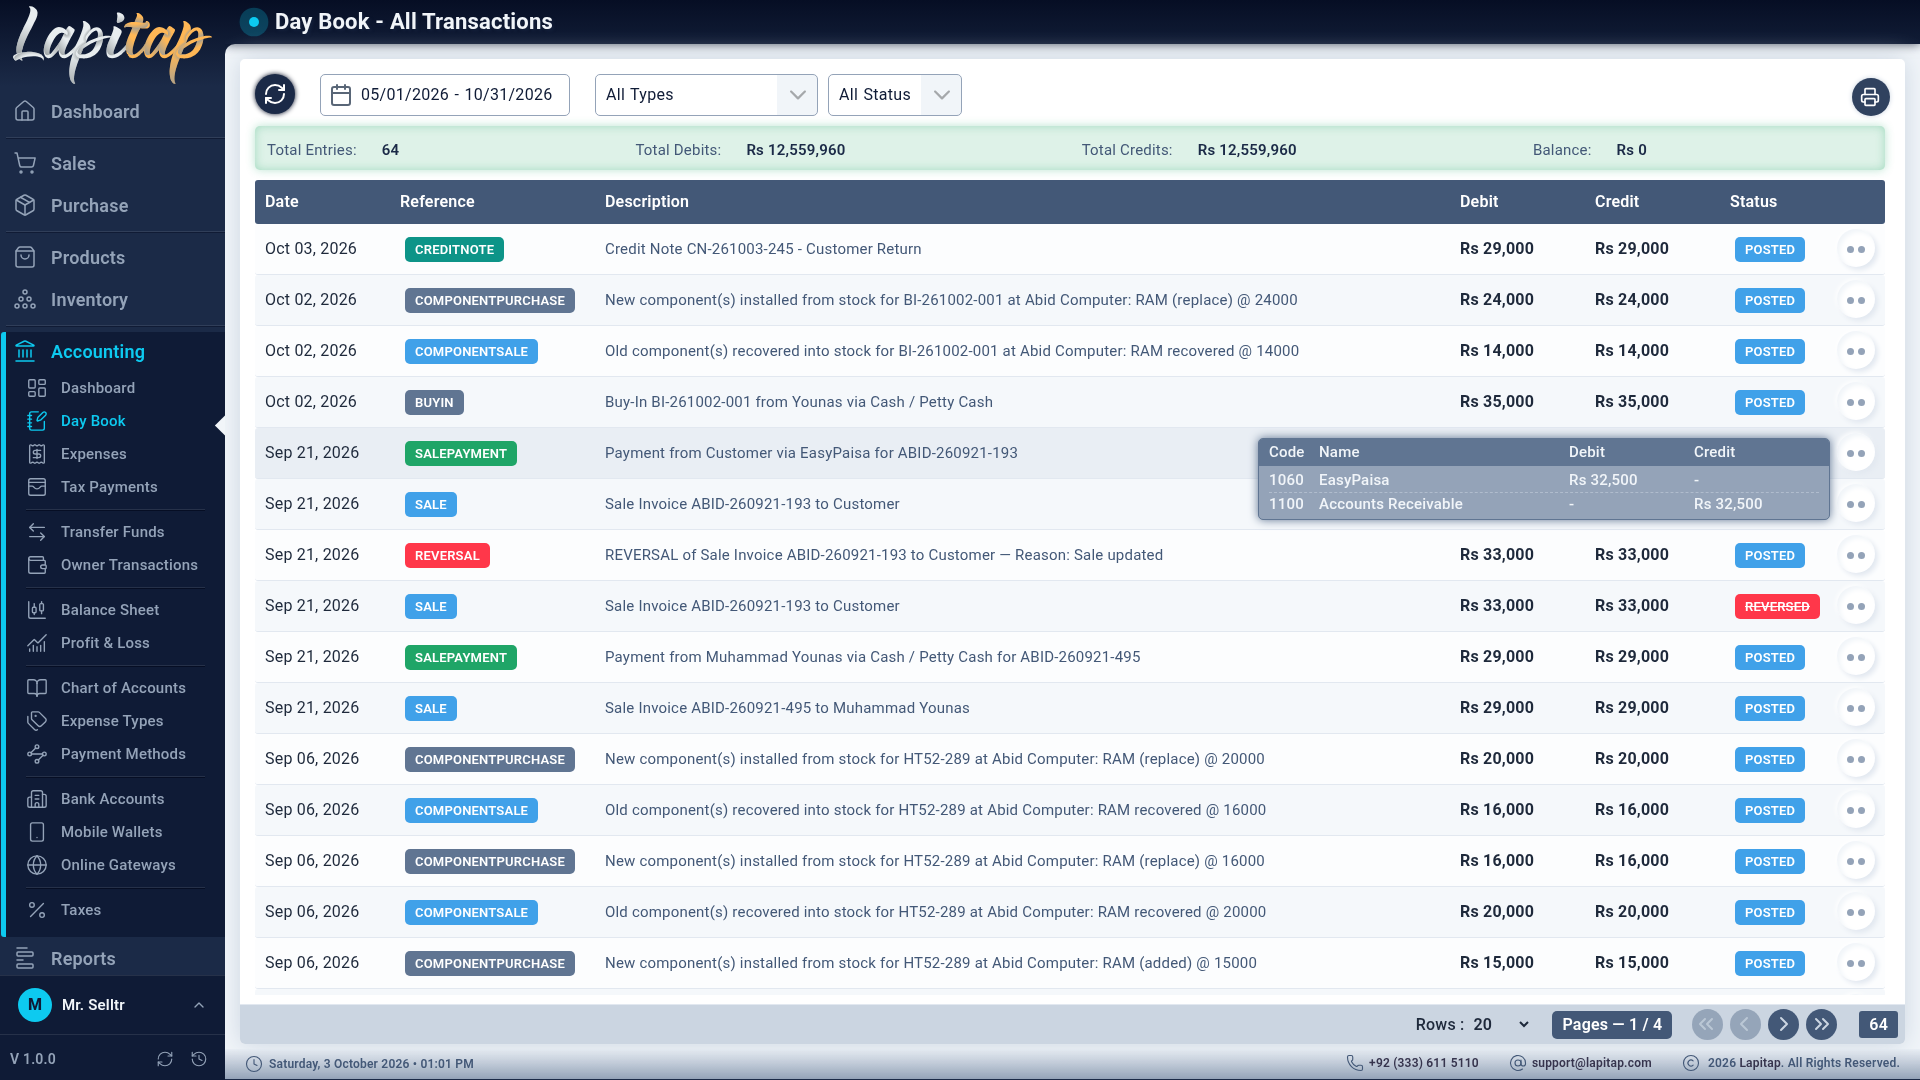The width and height of the screenshot is (1920, 1080).
Task: Click the history icon beside version
Action: (199, 1059)
